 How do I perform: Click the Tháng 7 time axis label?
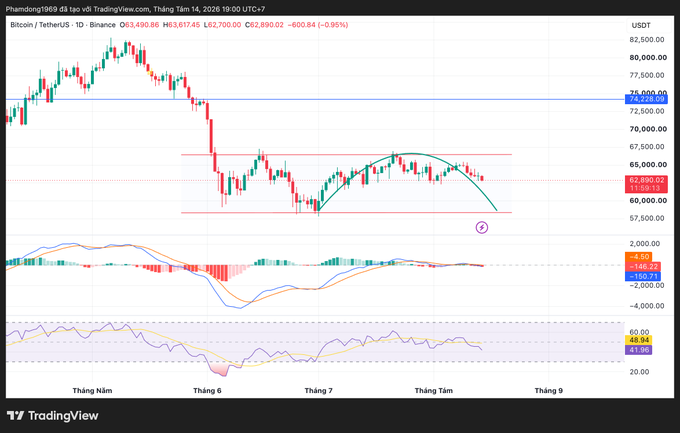coord(318,390)
